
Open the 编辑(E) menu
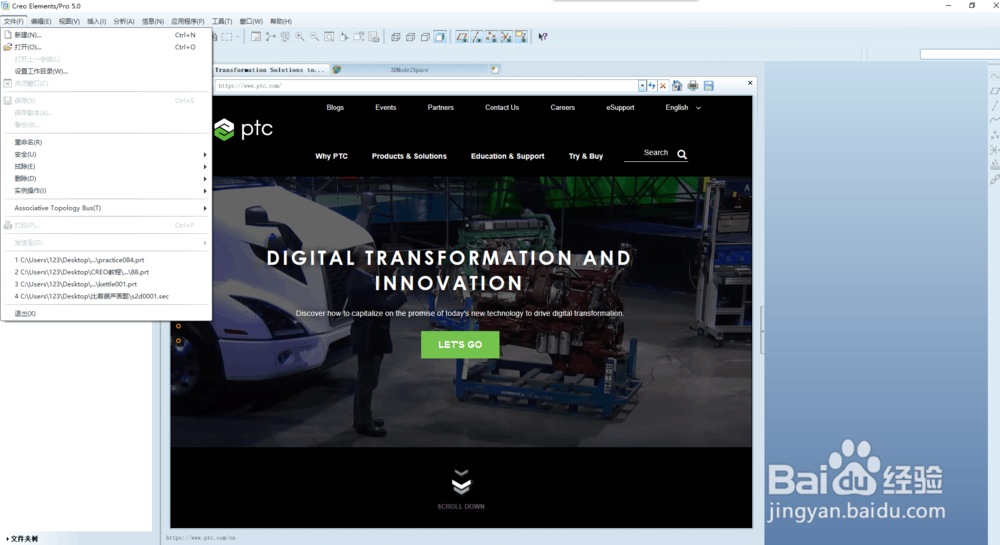pyautogui.click(x=41, y=21)
